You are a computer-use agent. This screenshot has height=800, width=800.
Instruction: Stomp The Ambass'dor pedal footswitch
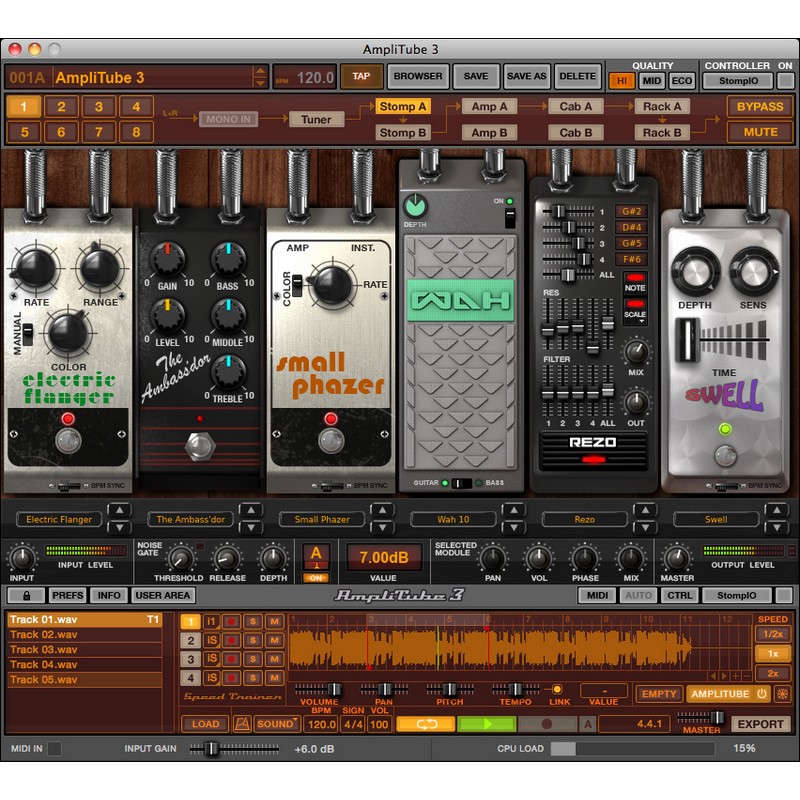(199, 446)
